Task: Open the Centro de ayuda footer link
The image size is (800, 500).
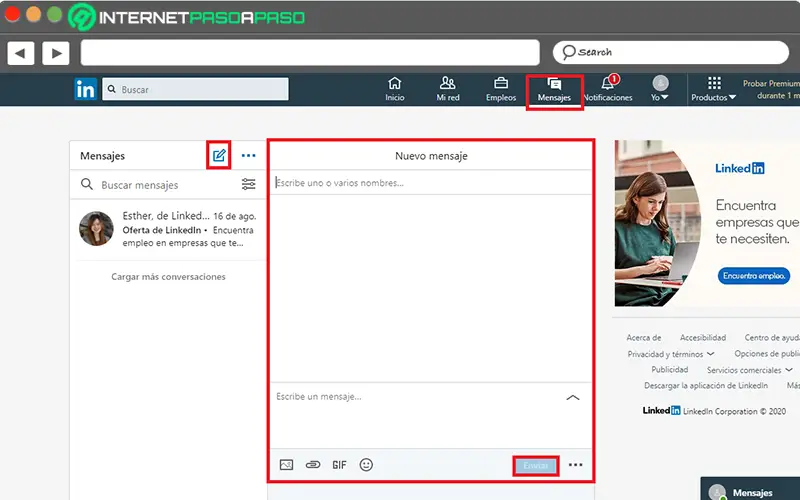Action: [772, 338]
